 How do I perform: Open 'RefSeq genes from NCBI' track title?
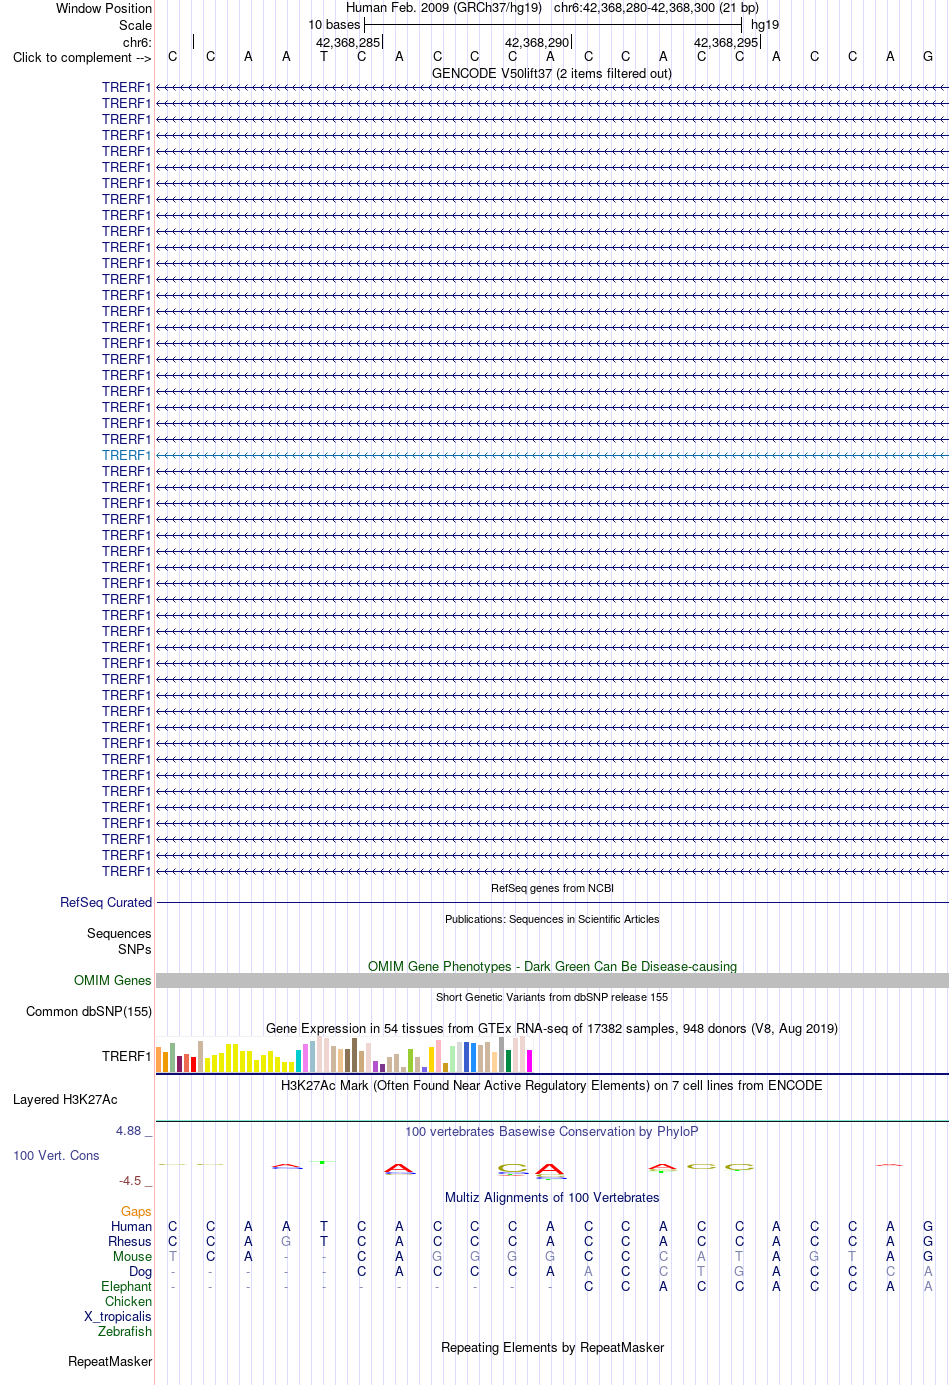point(552,888)
